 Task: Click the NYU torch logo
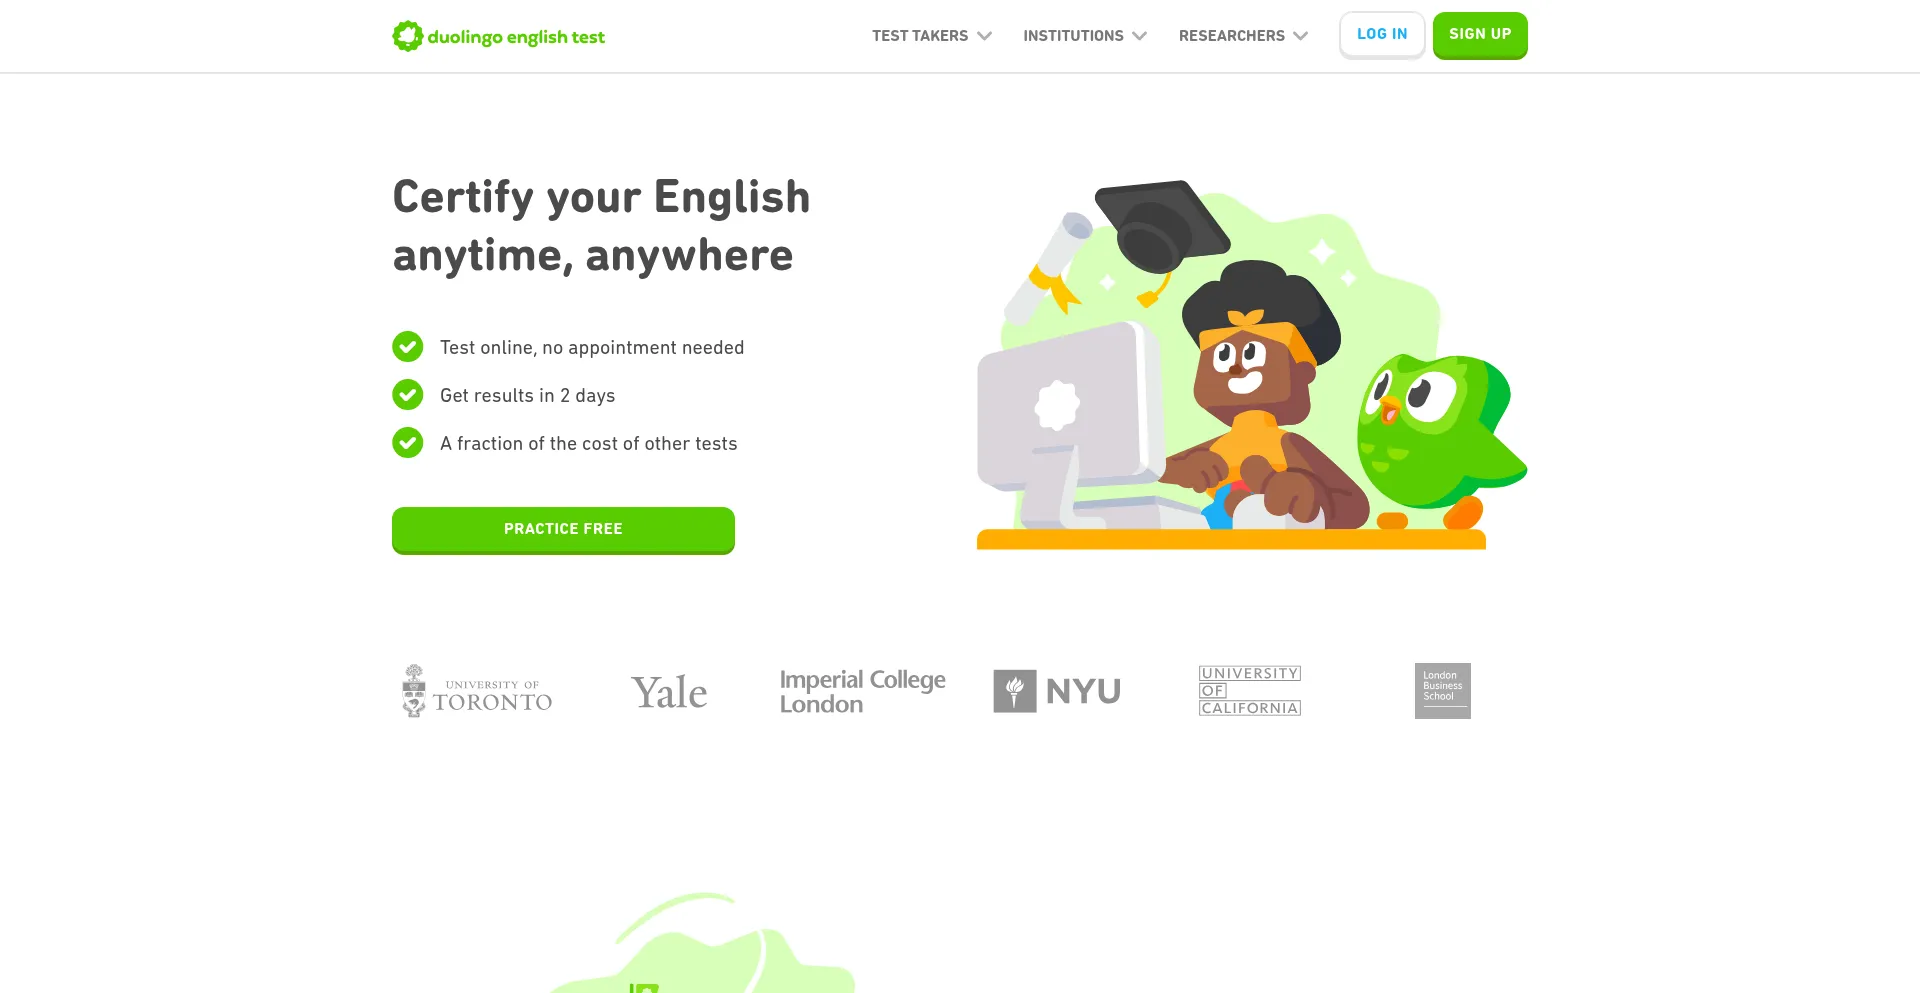[x=1014, y=691]
